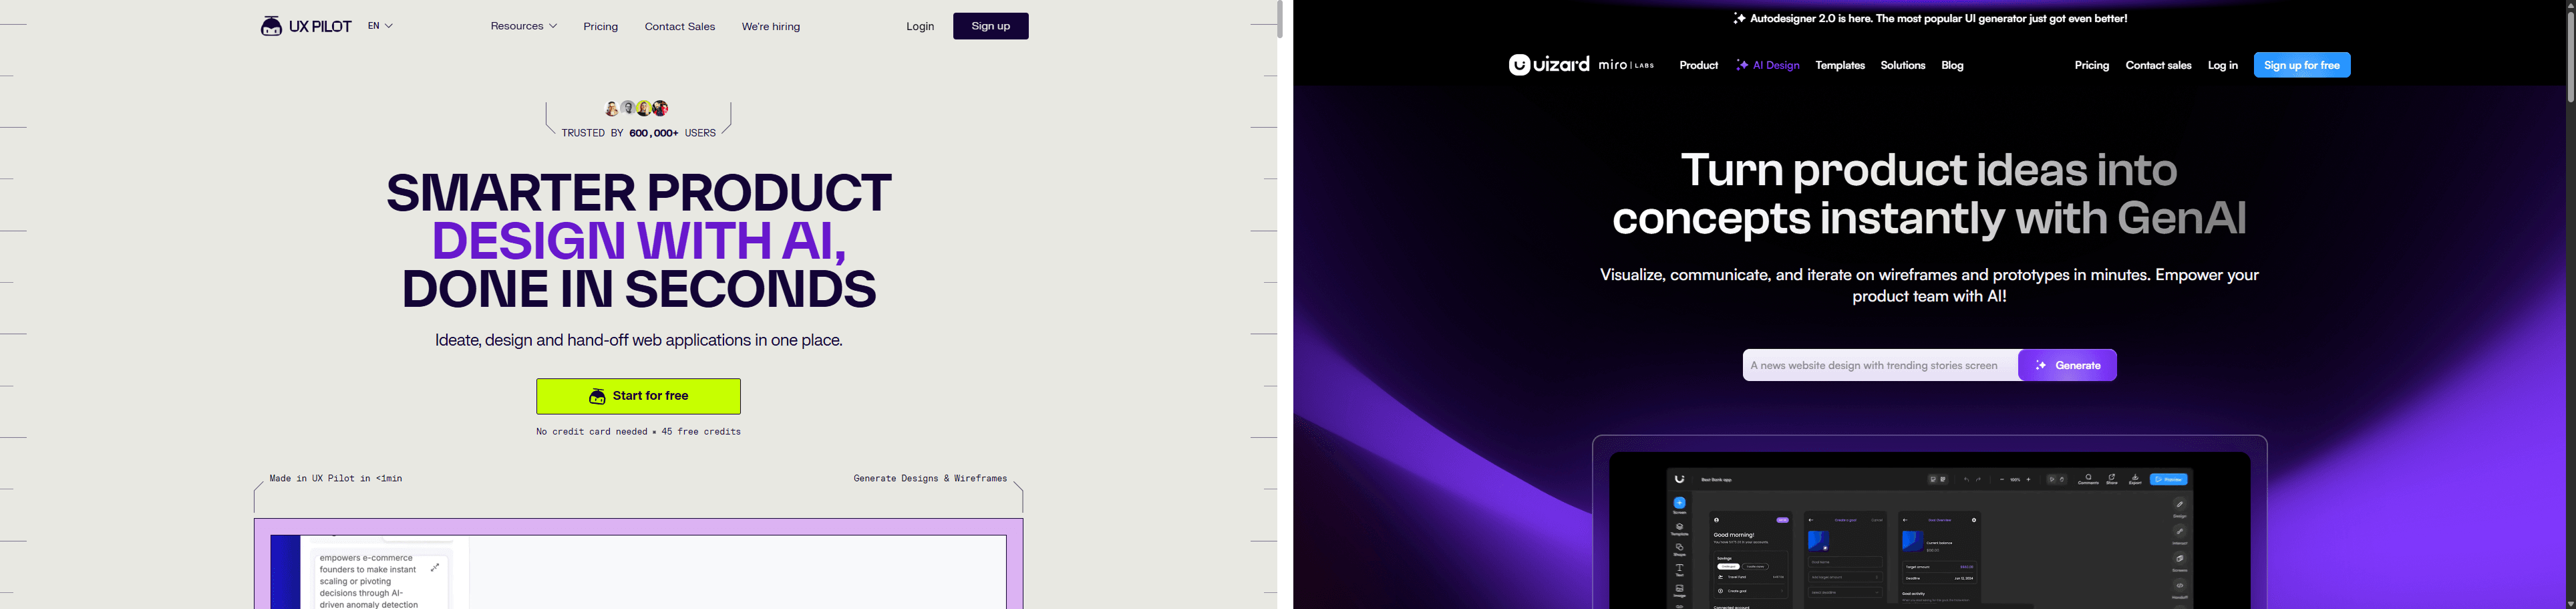Image resolution: width=2576 pixels, height=609 pixels.
Task: Click the "TRUSTED BY 600,000+ USERS" text
Action: coord(639,133)
